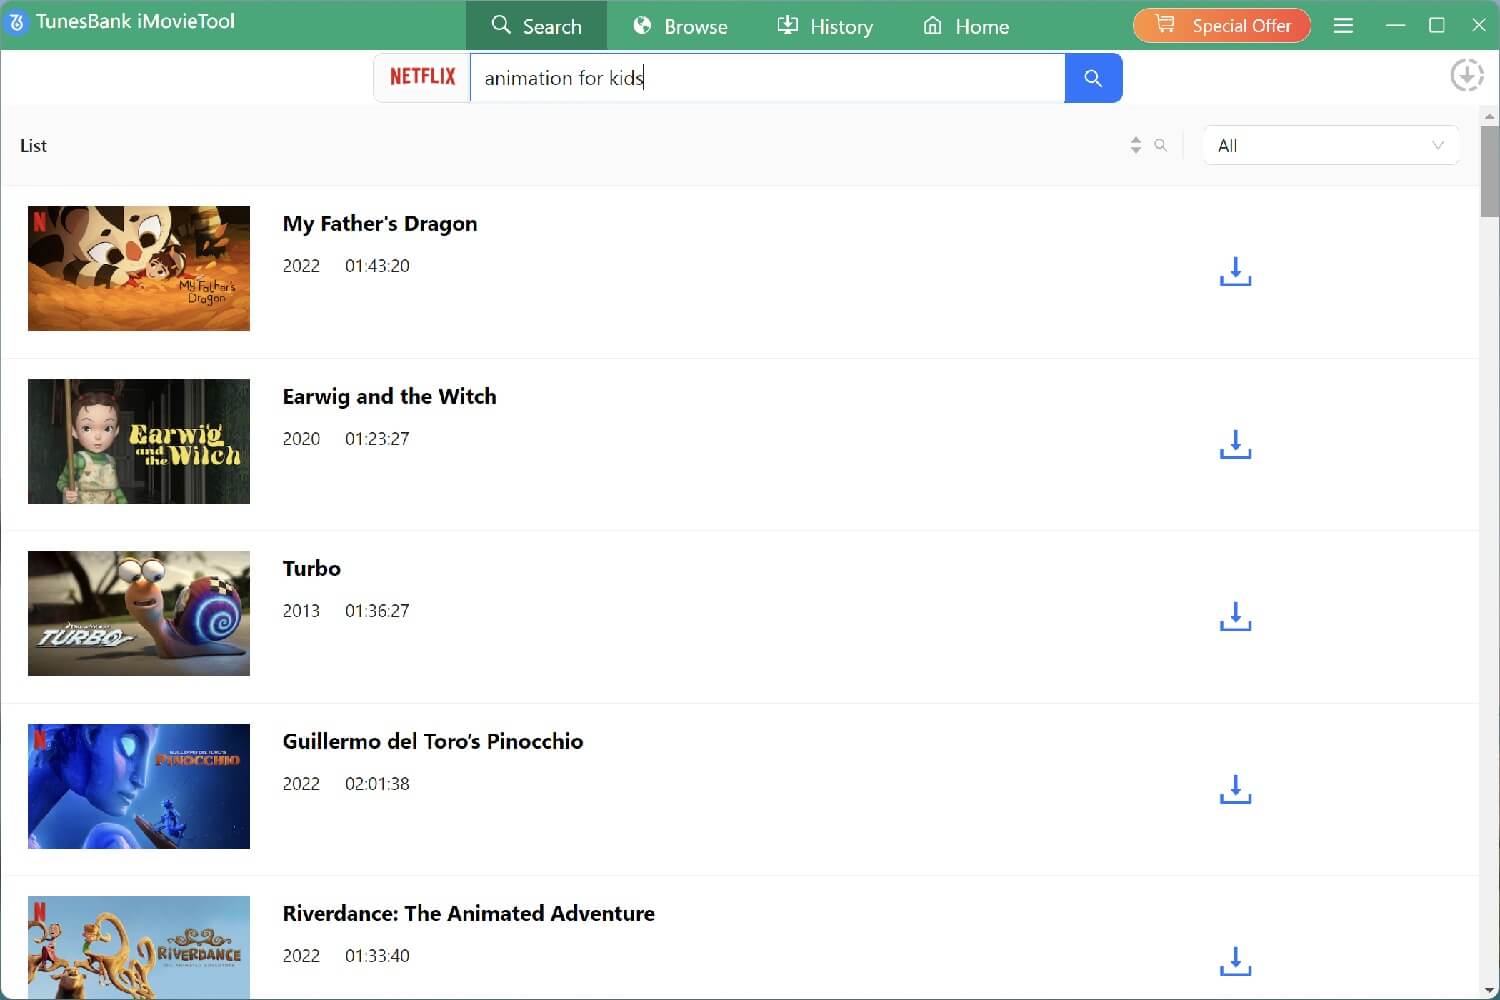Expand the quality selection chevron beside All
The width and height of the screenshot is (1500, 1000).
tap(1438, 145)
